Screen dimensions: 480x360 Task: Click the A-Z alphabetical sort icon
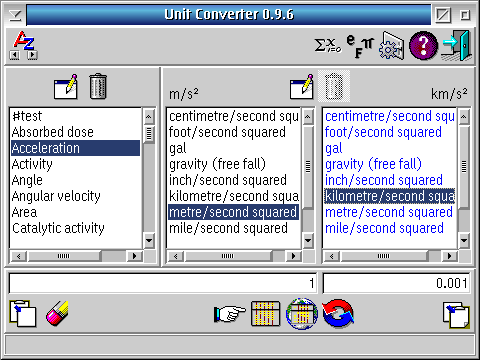coord(24,40)
